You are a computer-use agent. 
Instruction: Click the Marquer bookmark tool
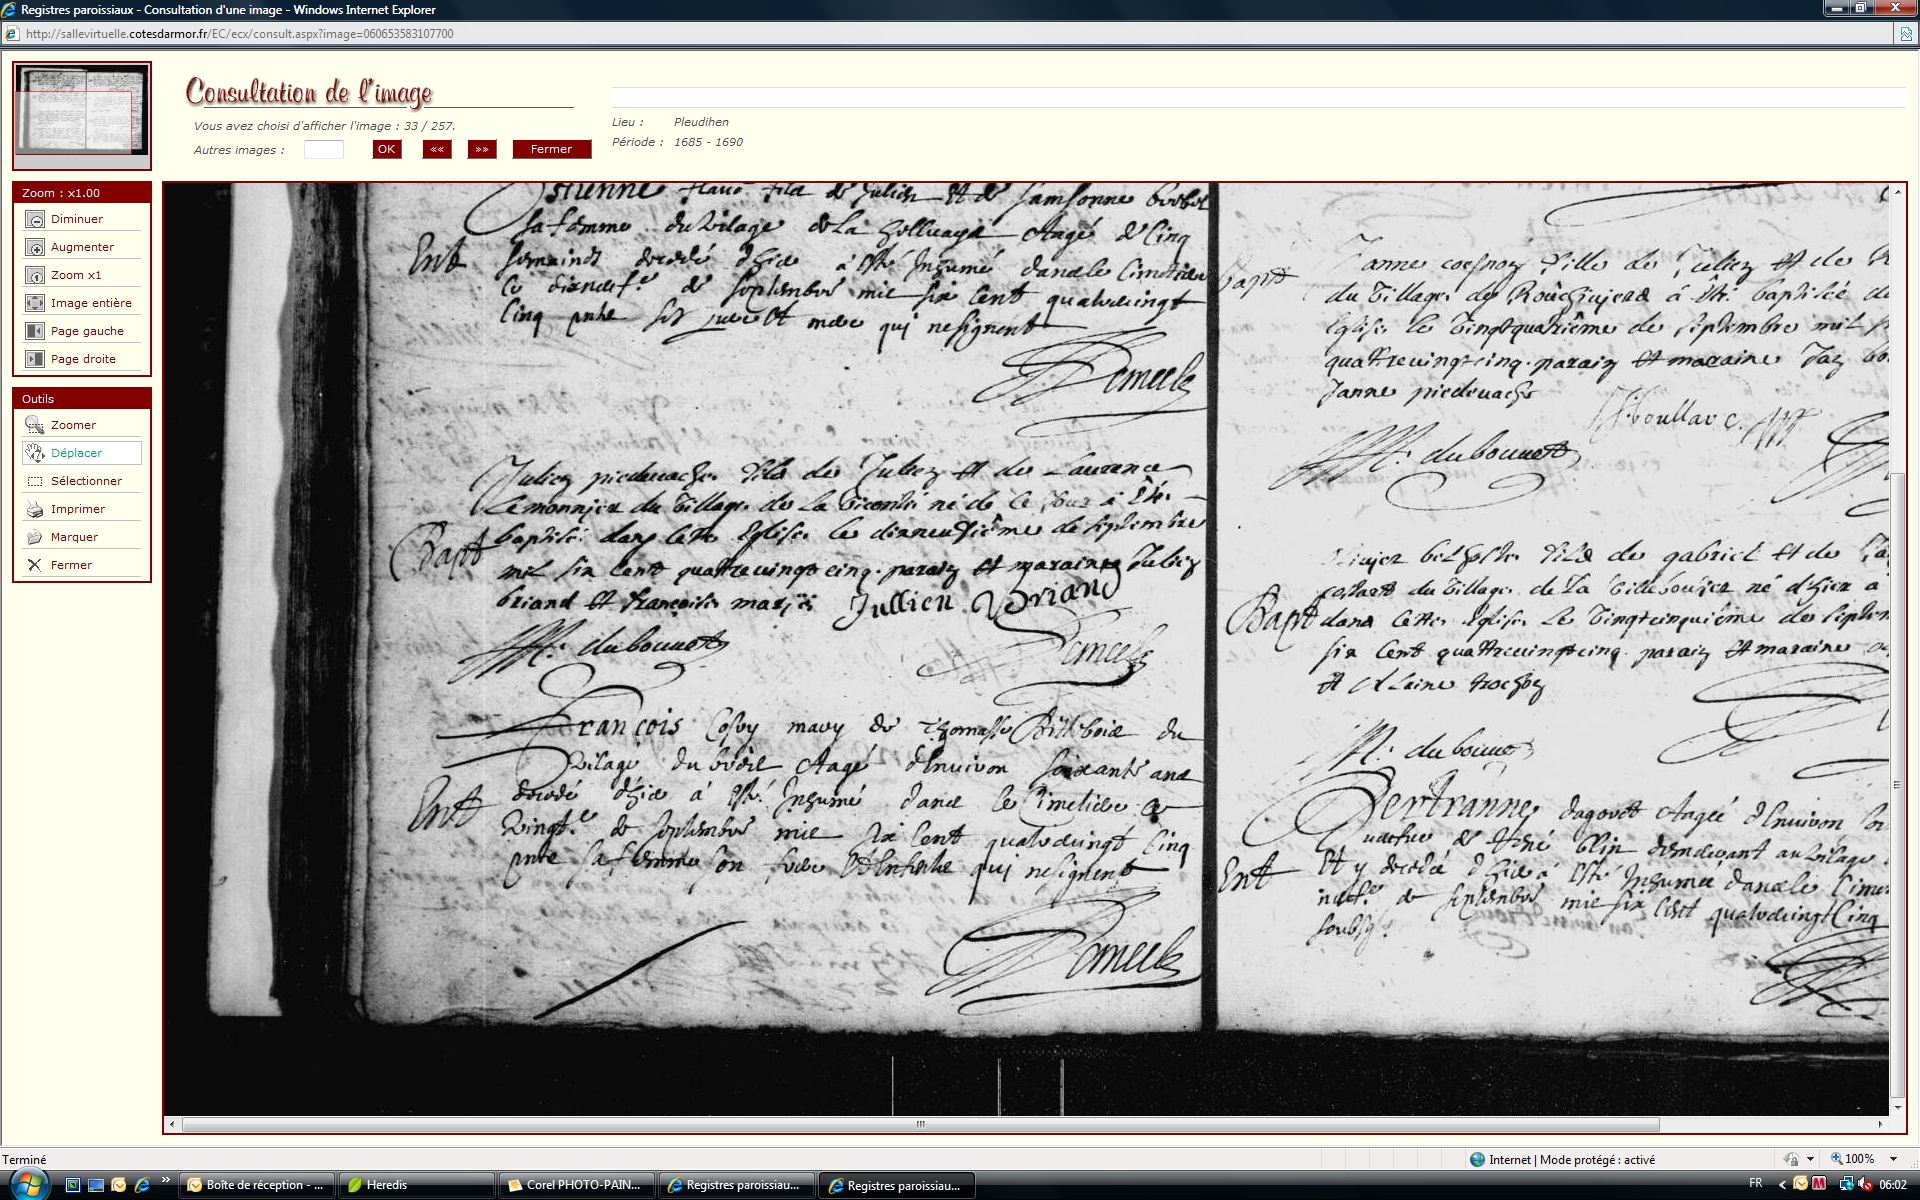pyautogui.click(x=35, y=538)
